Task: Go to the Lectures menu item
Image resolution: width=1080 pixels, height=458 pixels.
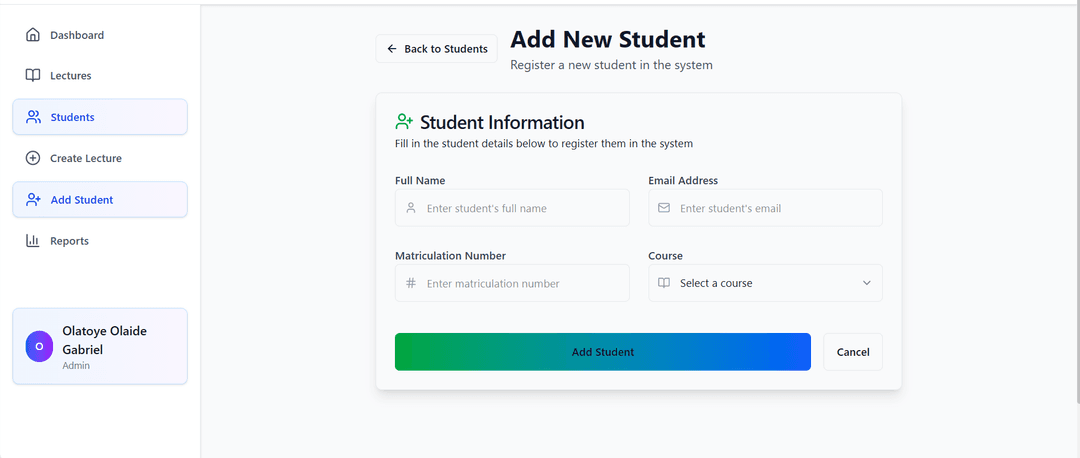Action: [70, 76]
